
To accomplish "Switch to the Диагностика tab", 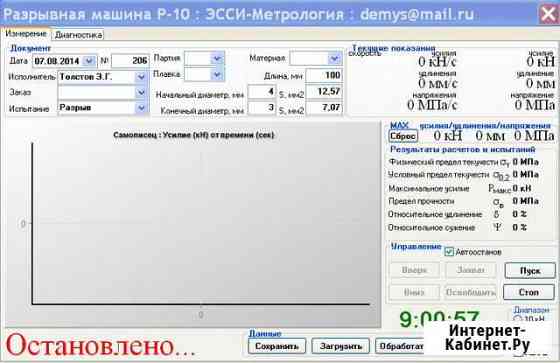I will click(x=79, y=35).
